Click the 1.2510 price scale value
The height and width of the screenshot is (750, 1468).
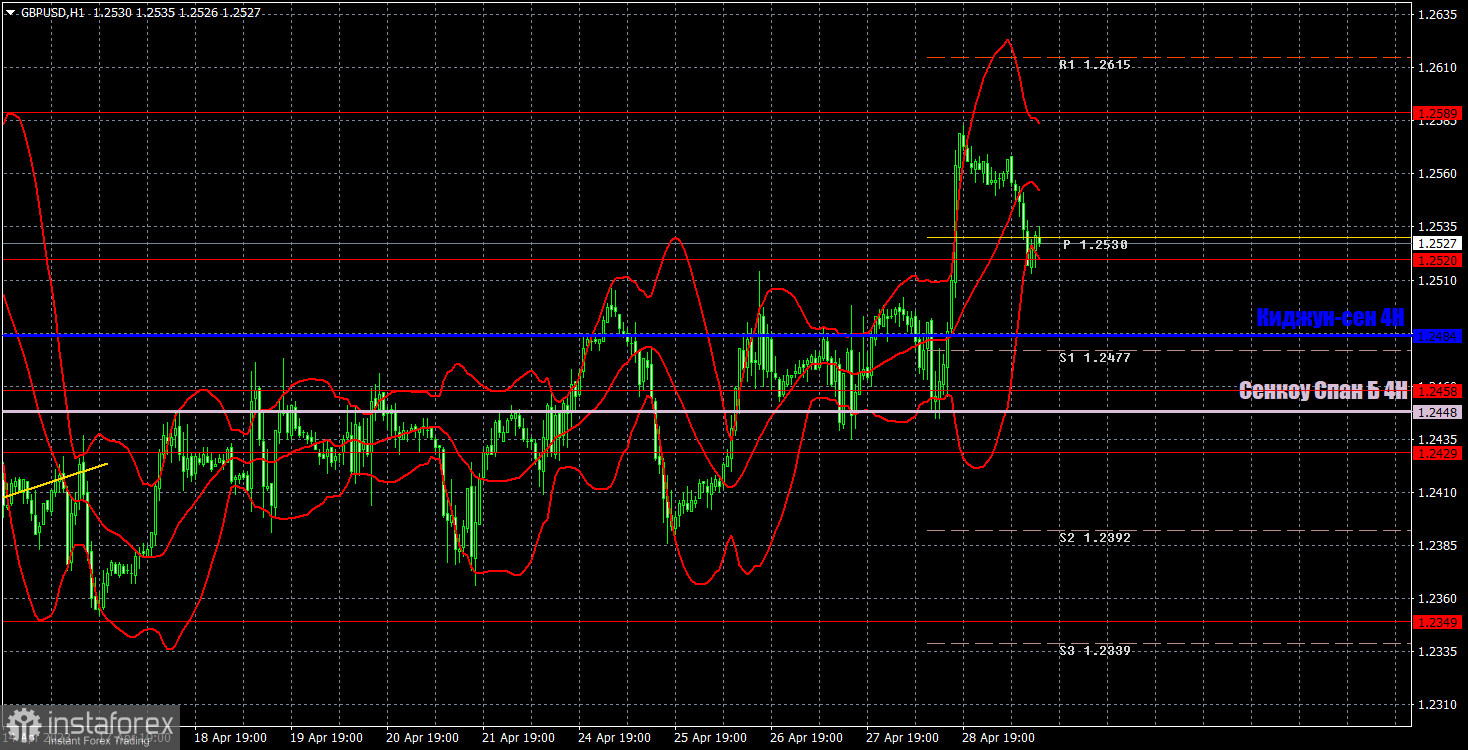click(1436, 281)
